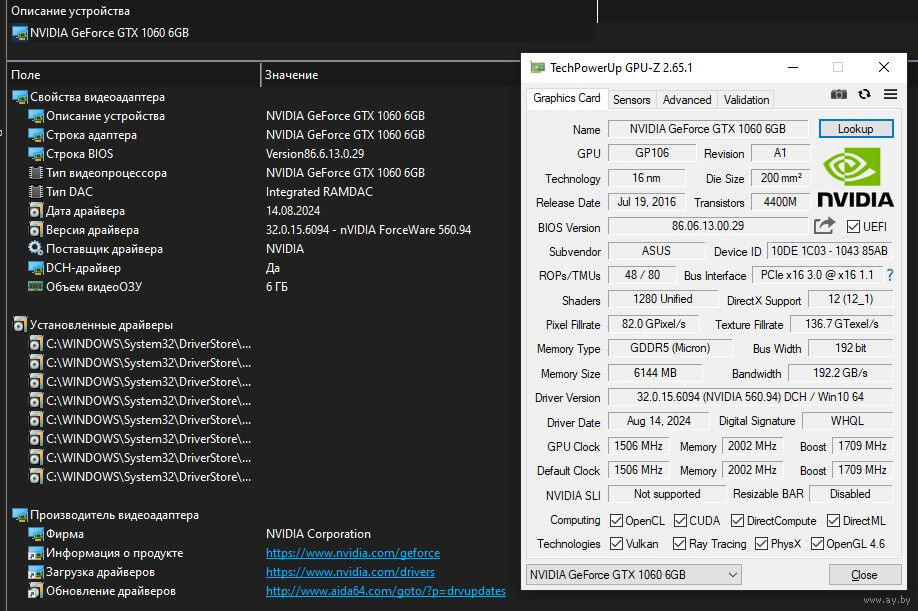Click the NVIDIA logo in GPU-Z
This screenshot has width=918, height=611.
click(x=855, y=177)
